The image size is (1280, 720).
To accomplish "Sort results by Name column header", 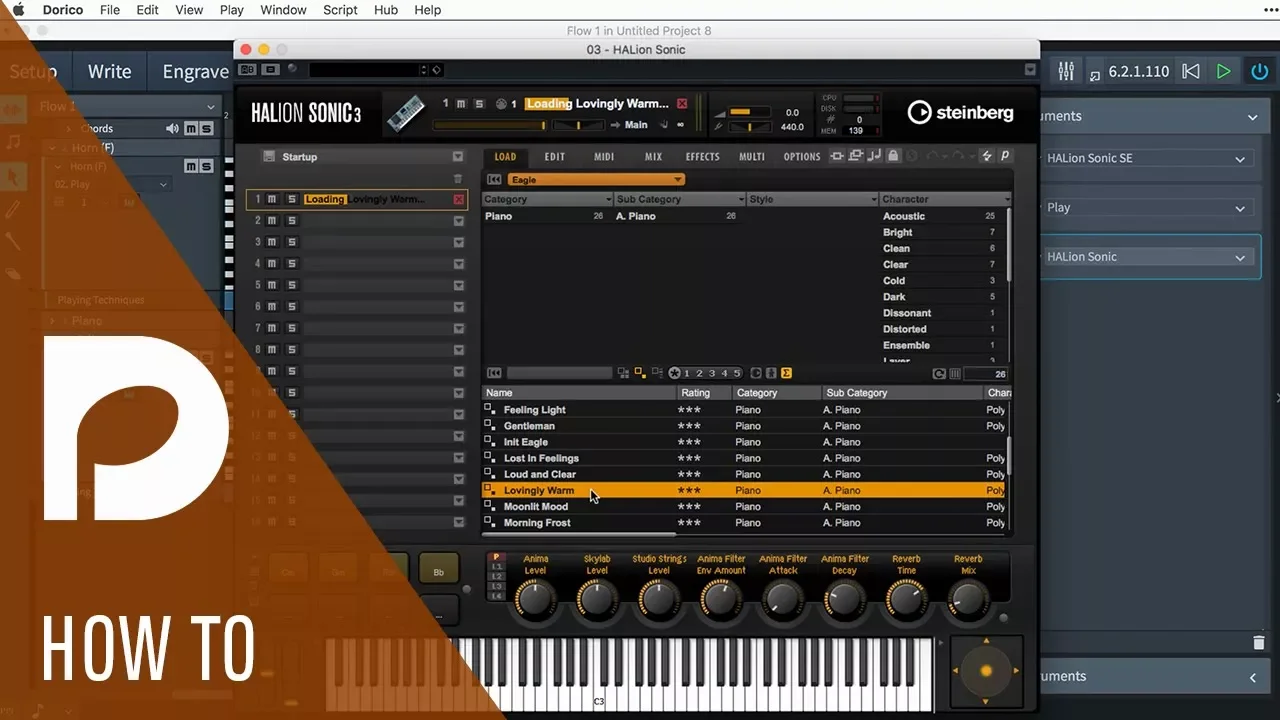I will [579, 393].
